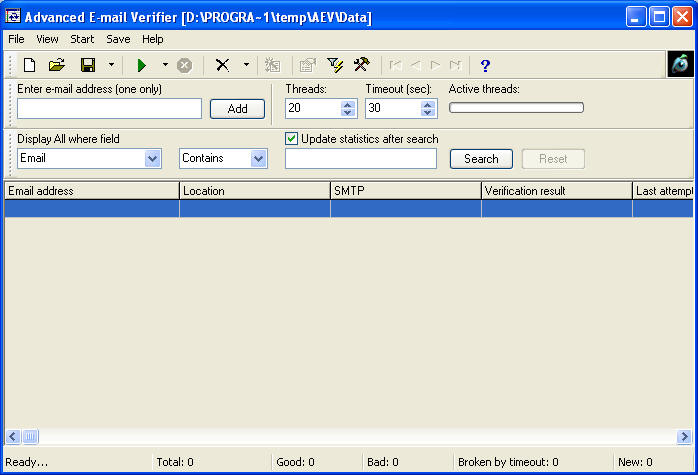Open the Help menu

[x=153, y=39]
